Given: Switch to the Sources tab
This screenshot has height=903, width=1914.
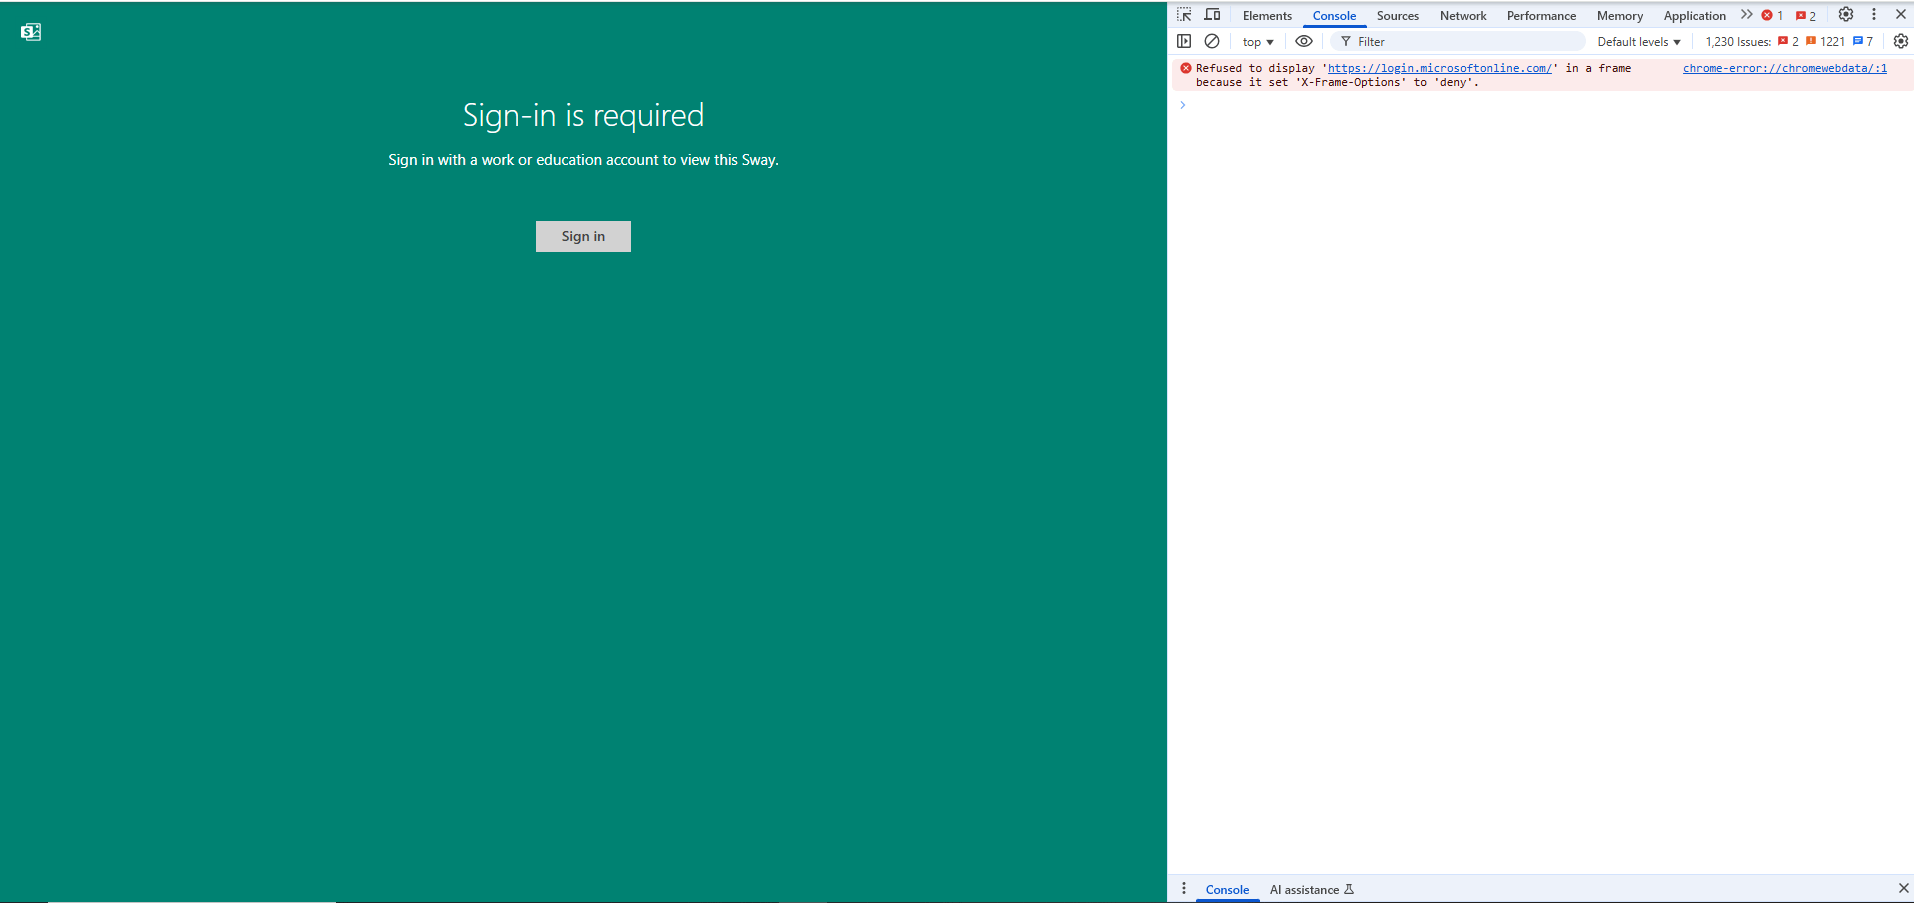Looking at the screenshot, I should point(1397,15).
